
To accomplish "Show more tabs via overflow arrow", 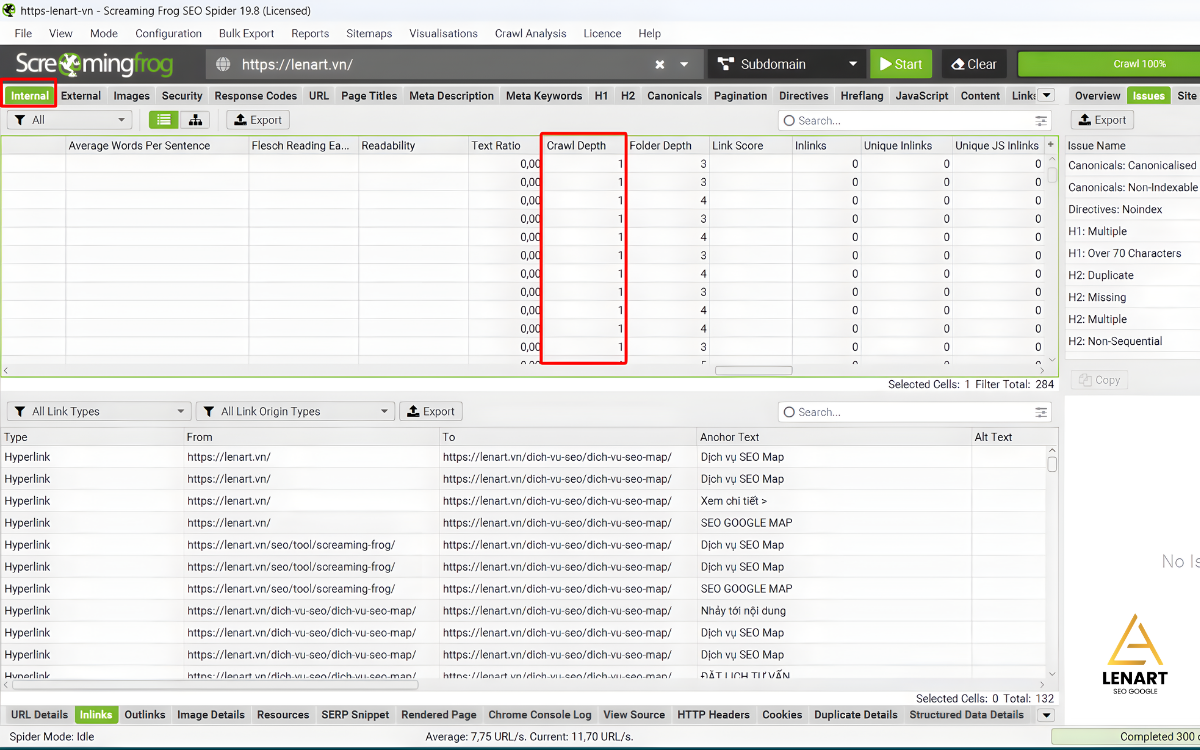I will [x=1046, y=96].
